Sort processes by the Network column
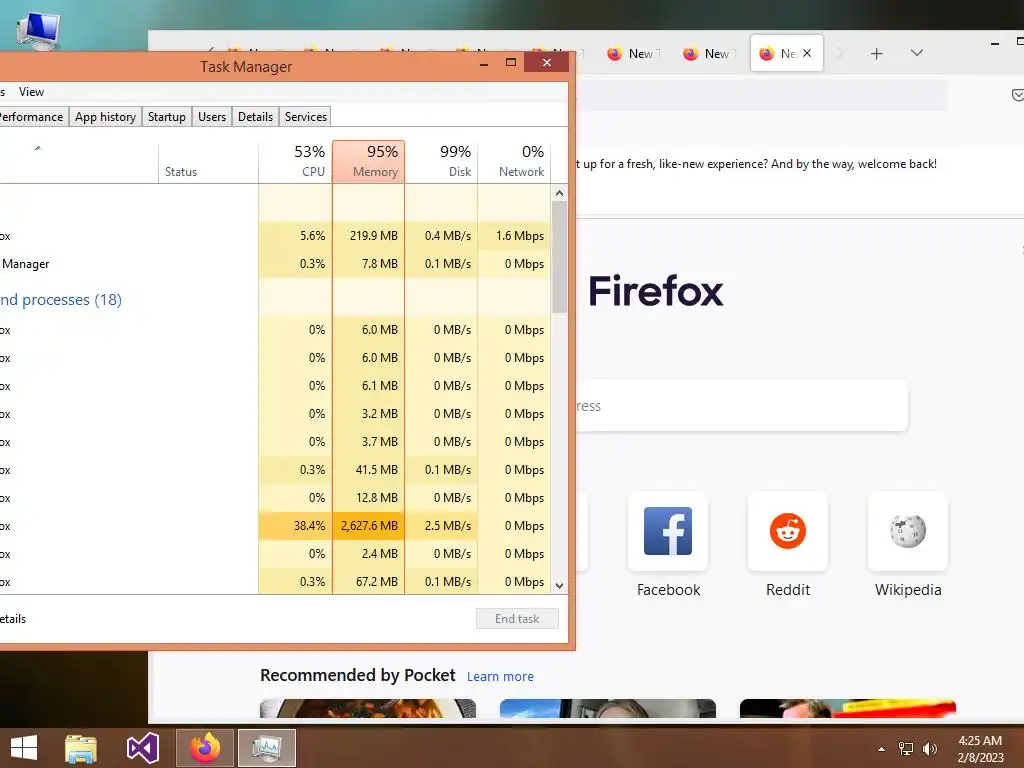 pyautogui.click(x=514, y=161)
